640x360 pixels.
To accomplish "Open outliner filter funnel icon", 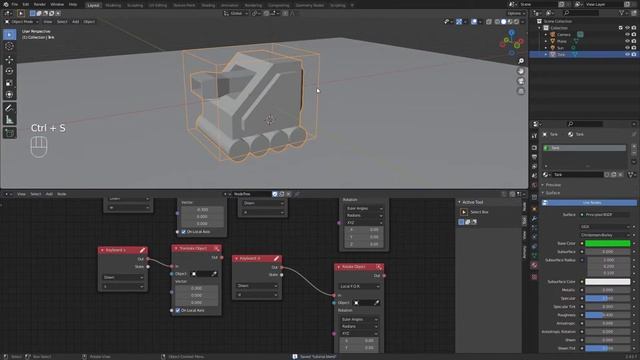I will (622, 13).
